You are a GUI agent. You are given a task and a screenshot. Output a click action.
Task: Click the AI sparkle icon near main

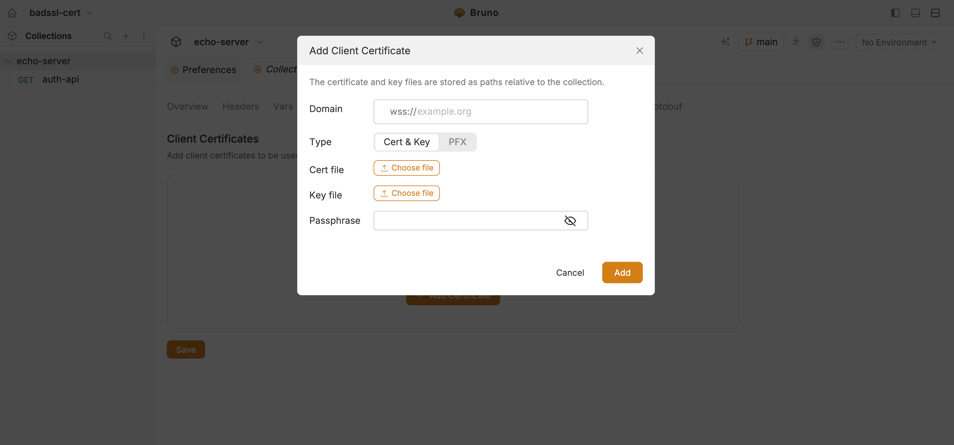[x=725, y=42]
